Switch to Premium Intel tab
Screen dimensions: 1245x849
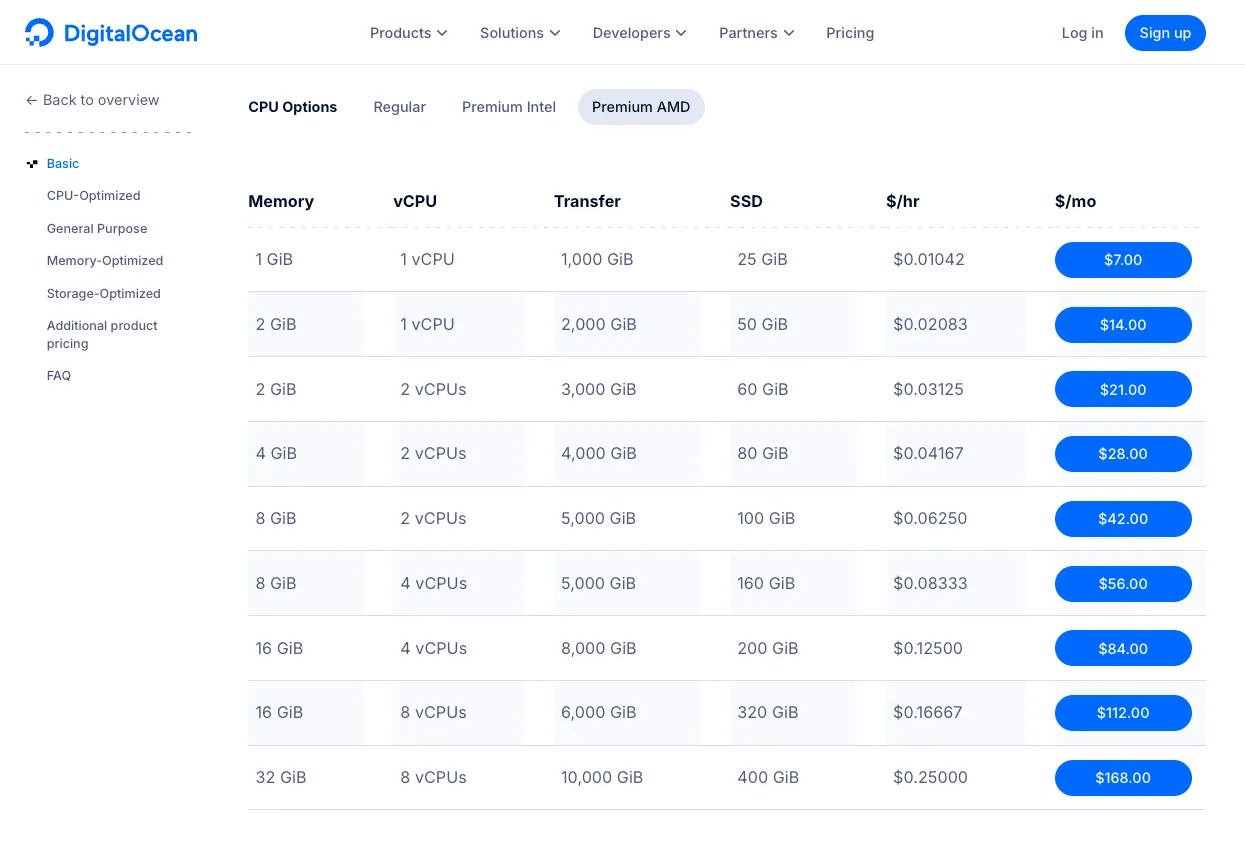tap(509, 107)
